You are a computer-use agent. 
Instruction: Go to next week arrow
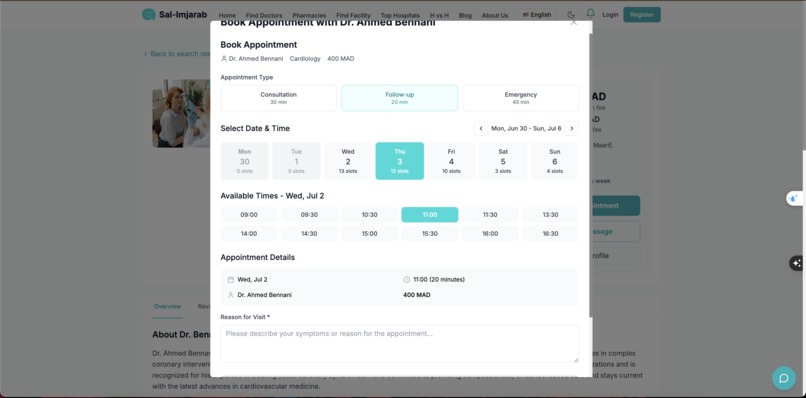pyautogui.click(x=572, y=129)
